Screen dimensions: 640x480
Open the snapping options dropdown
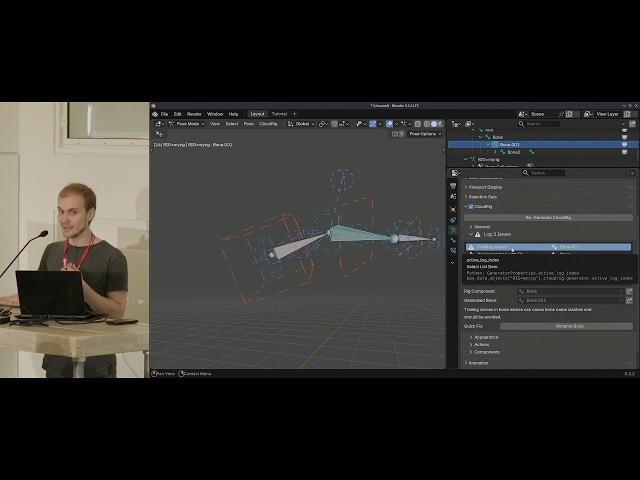pyautogui.click(x=344, y=124)
